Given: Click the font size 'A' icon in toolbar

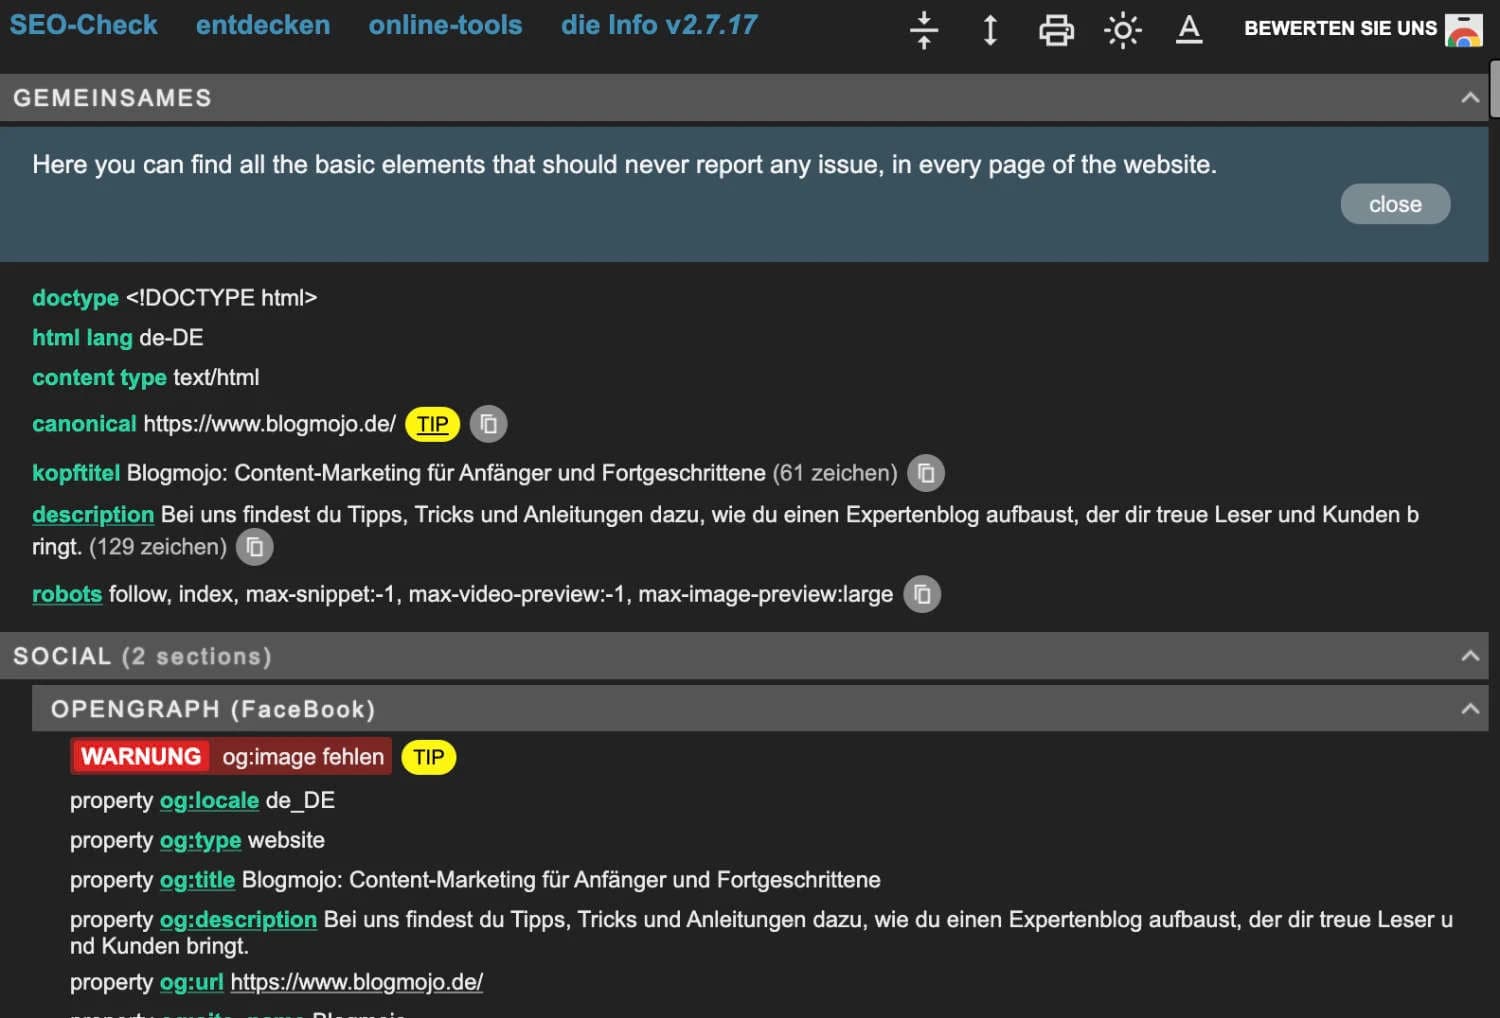Looking at the screenshot, I should [1189, 30].
